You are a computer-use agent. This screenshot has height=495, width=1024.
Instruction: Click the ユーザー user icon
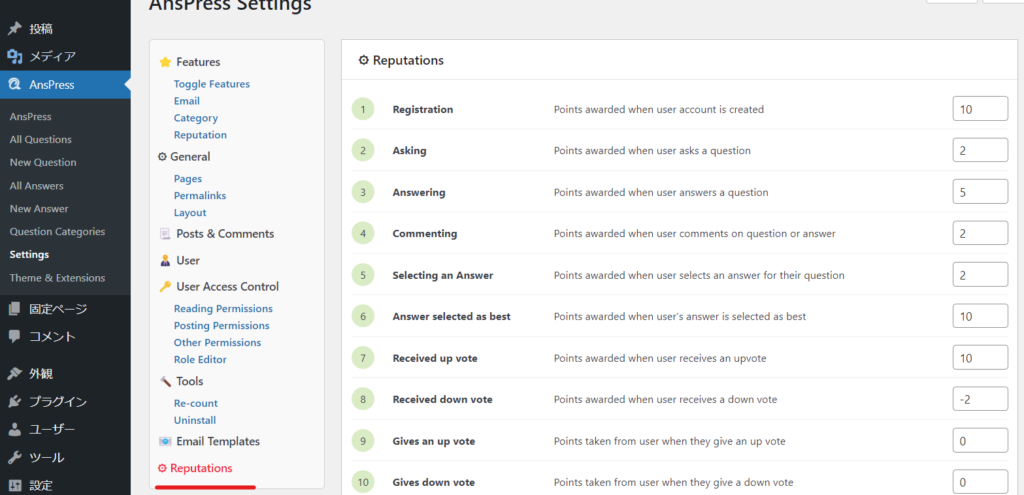pyautogui.click(x=15, y=430)
